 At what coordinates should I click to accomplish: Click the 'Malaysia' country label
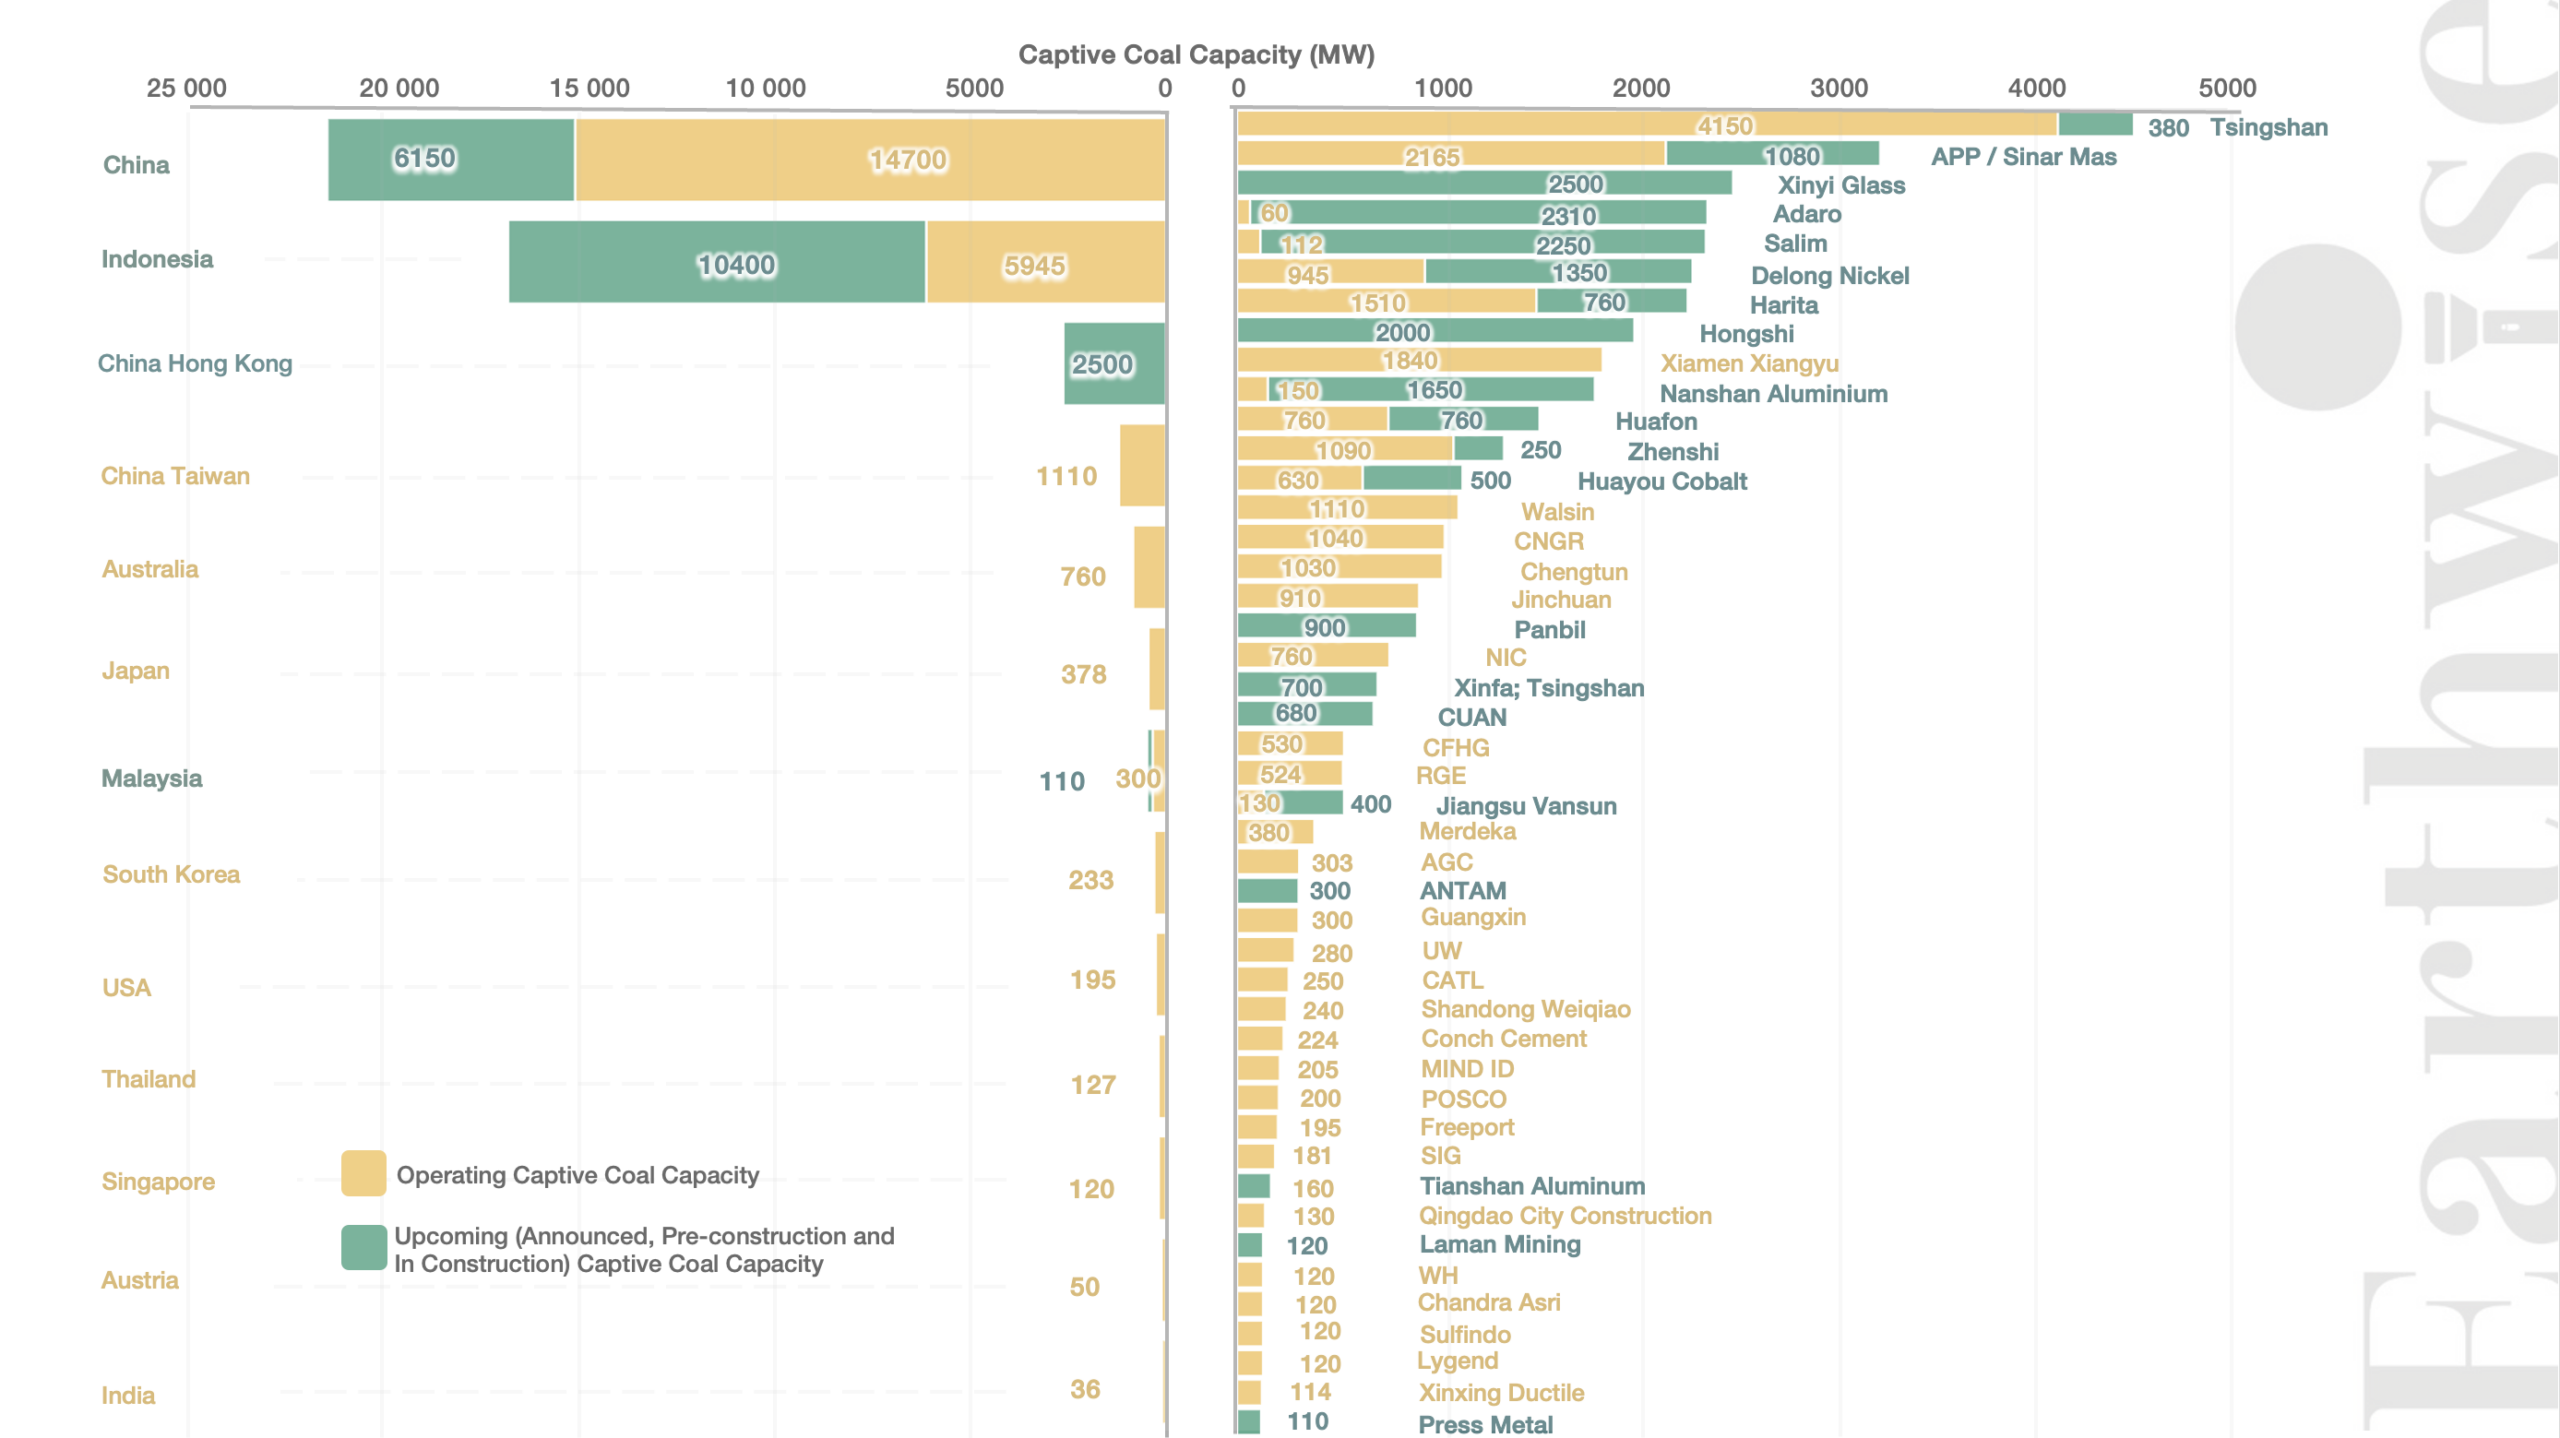(152, 778)
